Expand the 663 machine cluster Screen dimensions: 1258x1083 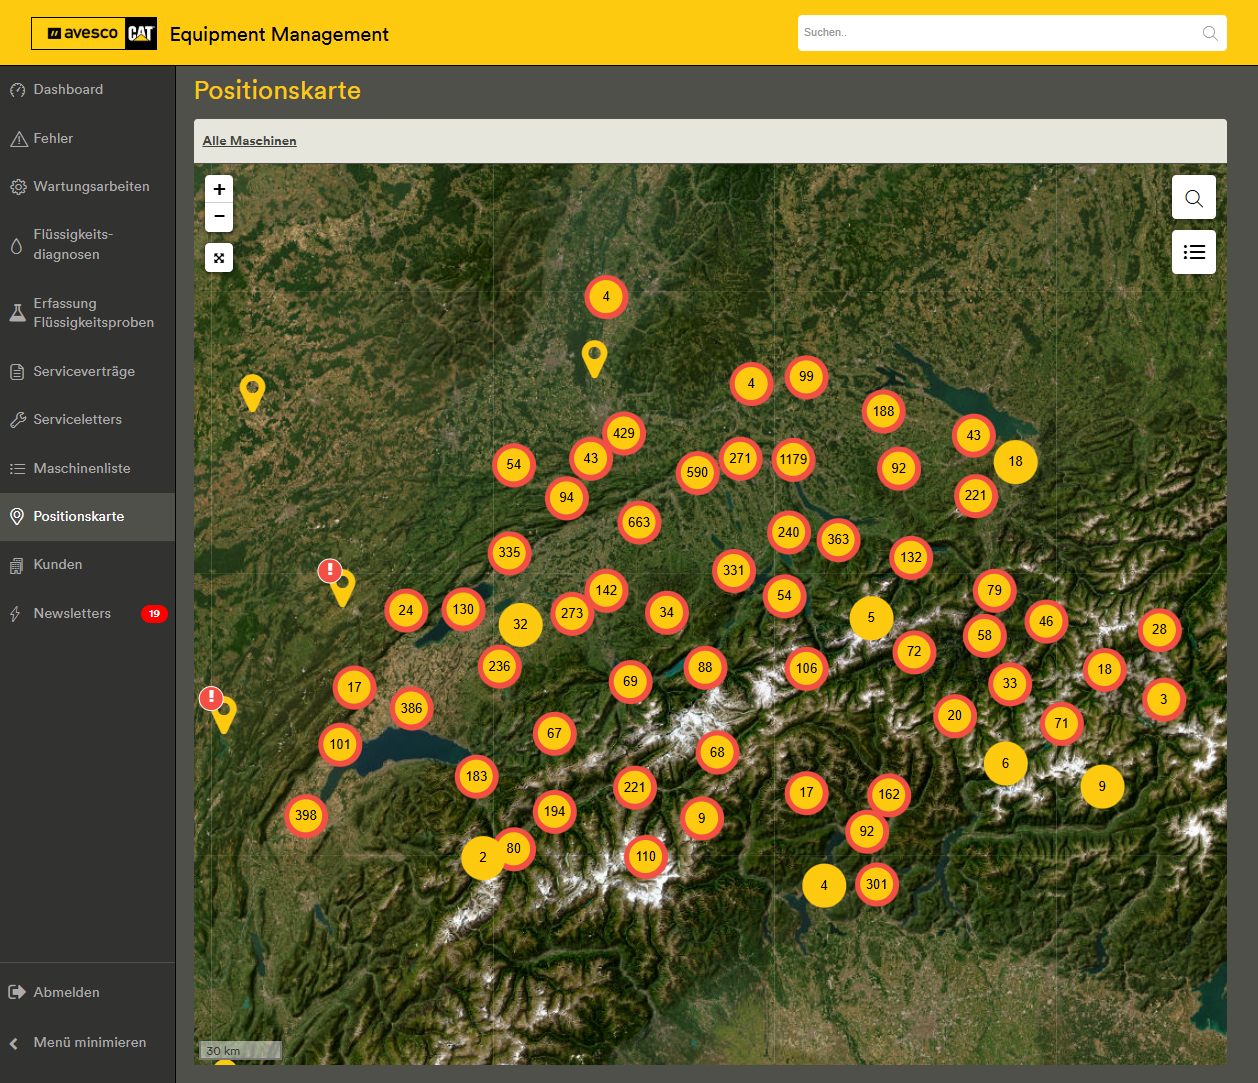click(x=639, y=522)
